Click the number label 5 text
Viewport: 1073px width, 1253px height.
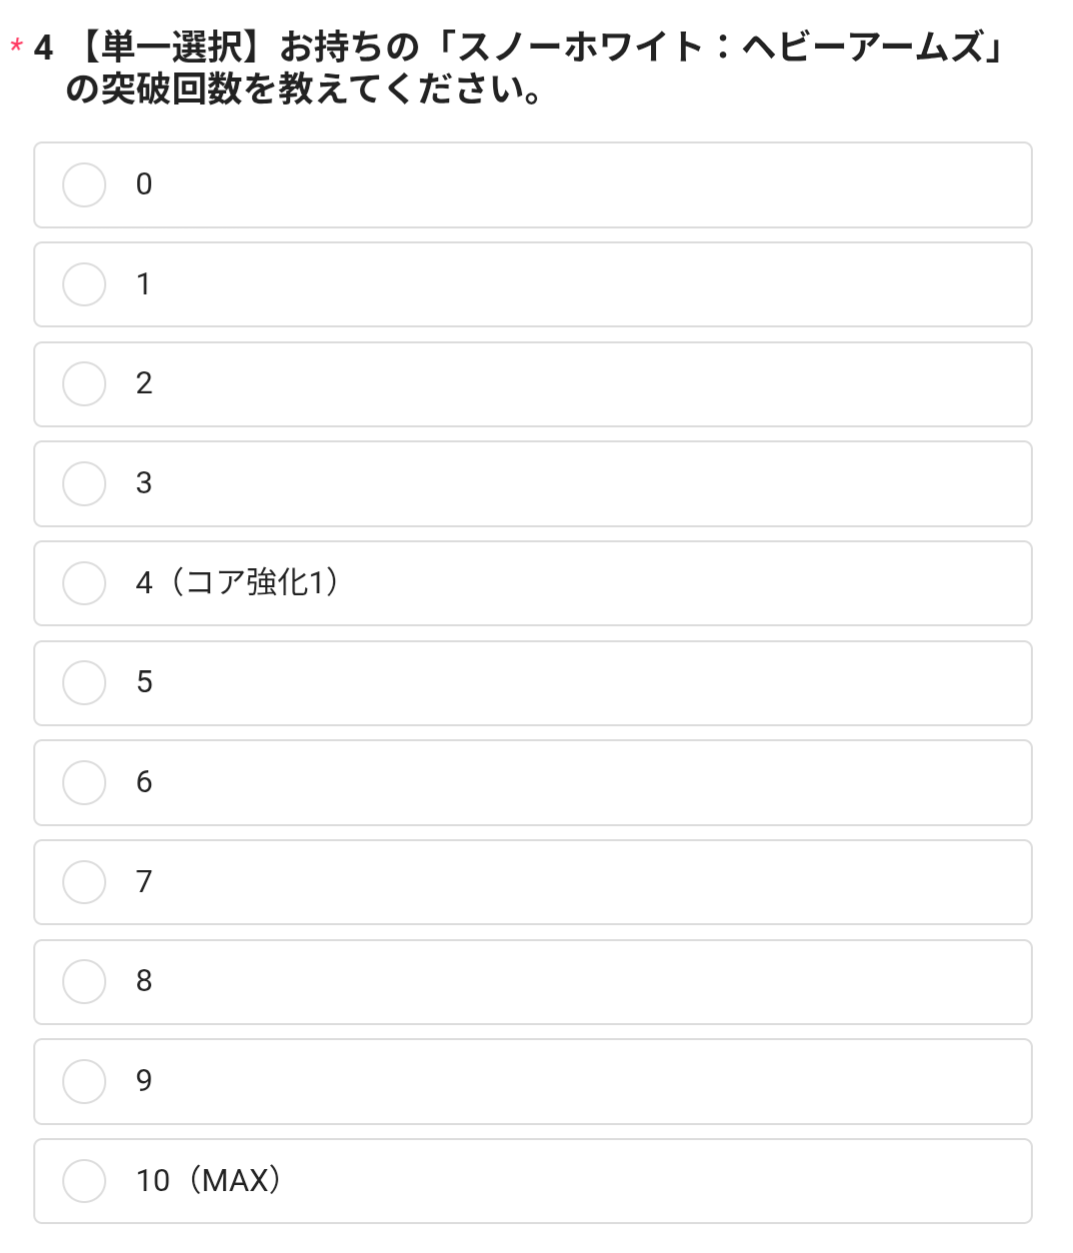point(144,682)
